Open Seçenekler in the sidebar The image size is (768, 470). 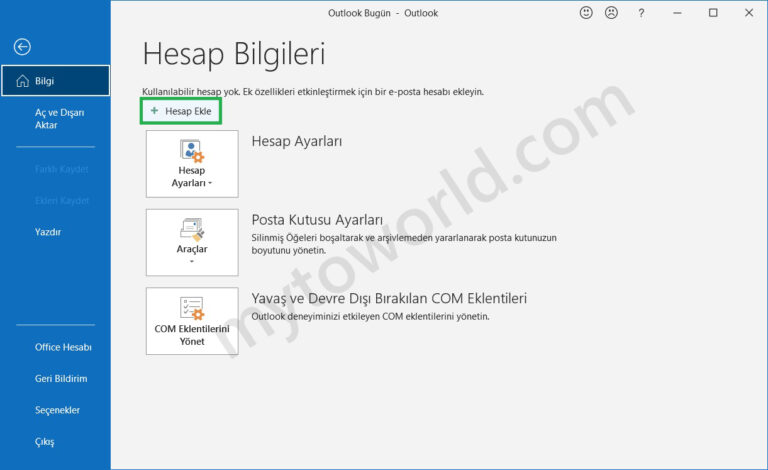click(57, 410)
